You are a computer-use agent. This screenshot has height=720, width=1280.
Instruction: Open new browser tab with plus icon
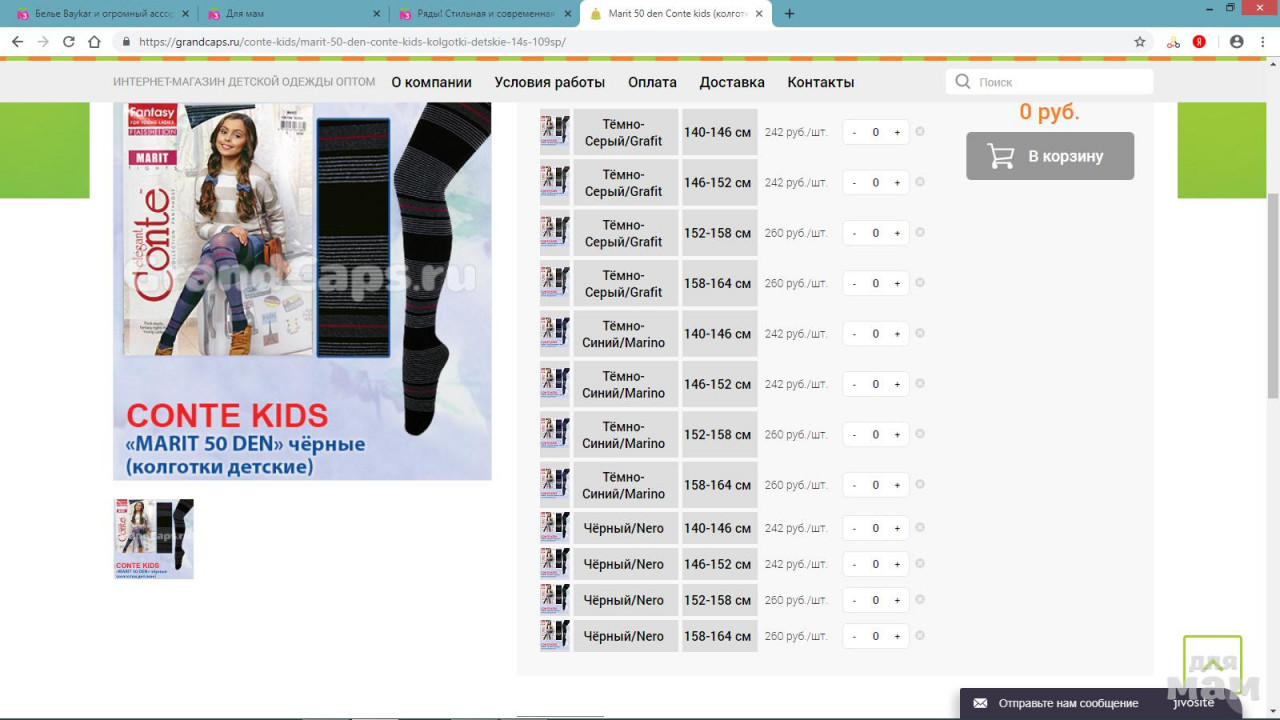tap(789, 14)
